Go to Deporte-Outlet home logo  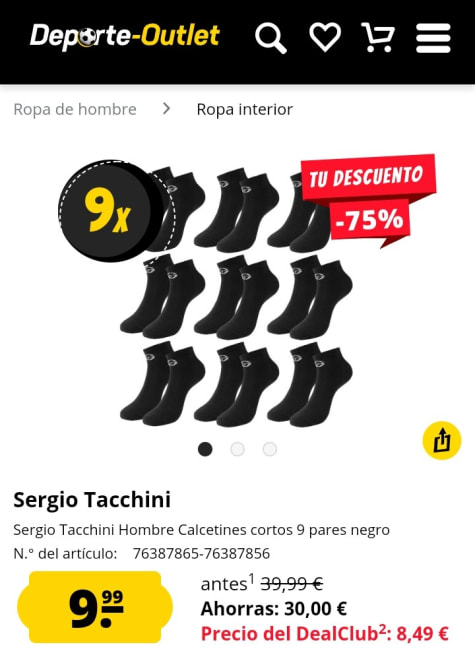coord(125,36)
